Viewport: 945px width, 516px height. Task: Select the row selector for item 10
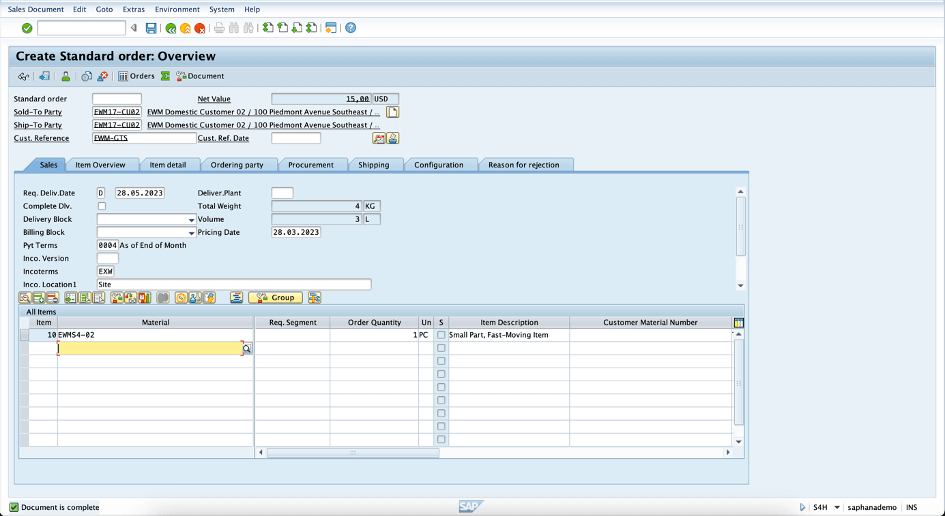(x=24, y=335)
